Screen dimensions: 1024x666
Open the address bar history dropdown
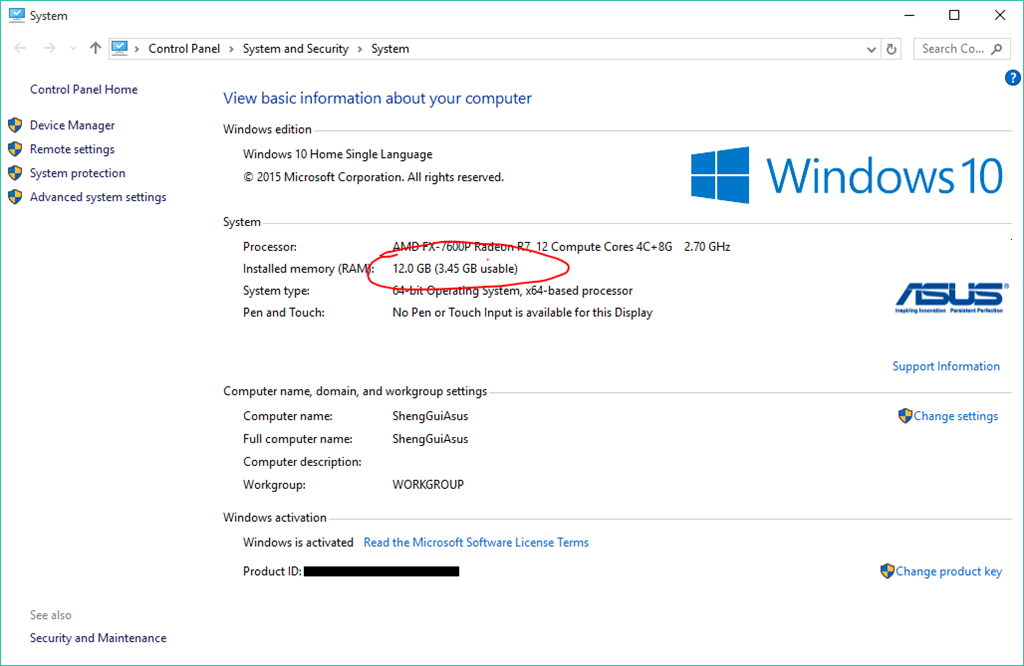(x=871, y=49)
